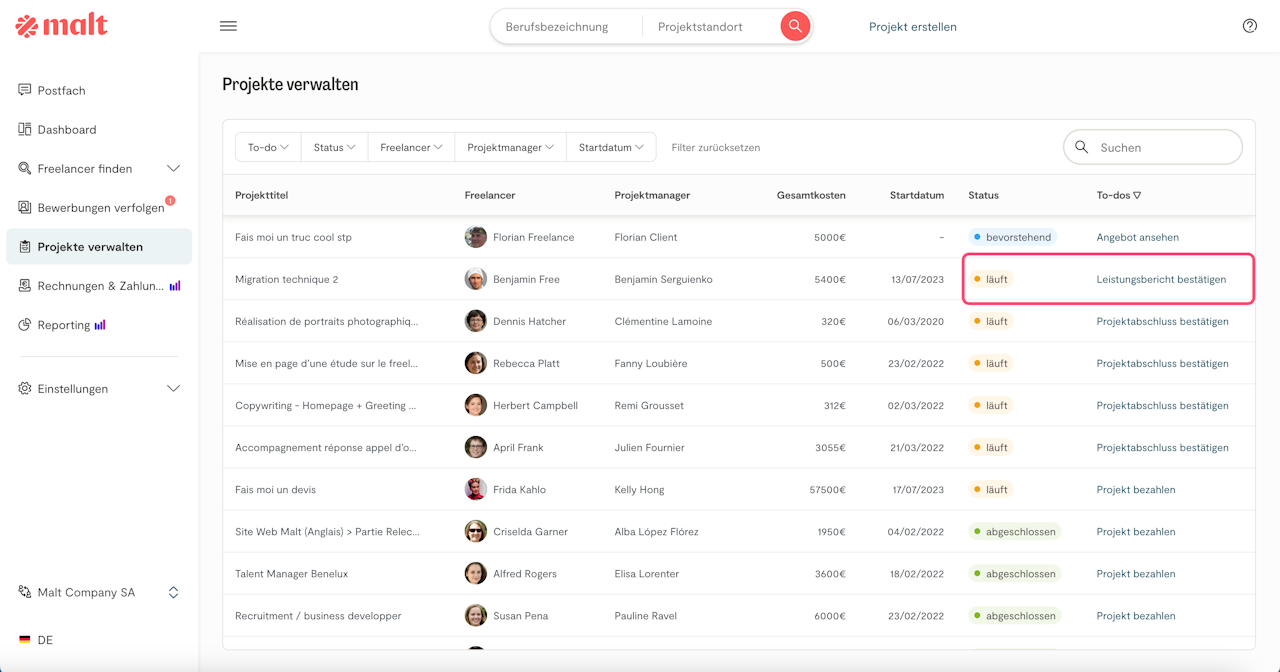Click the Postfach inbox icon
The height and width of the screenshot is (672, 1280).
coord(25,90)
